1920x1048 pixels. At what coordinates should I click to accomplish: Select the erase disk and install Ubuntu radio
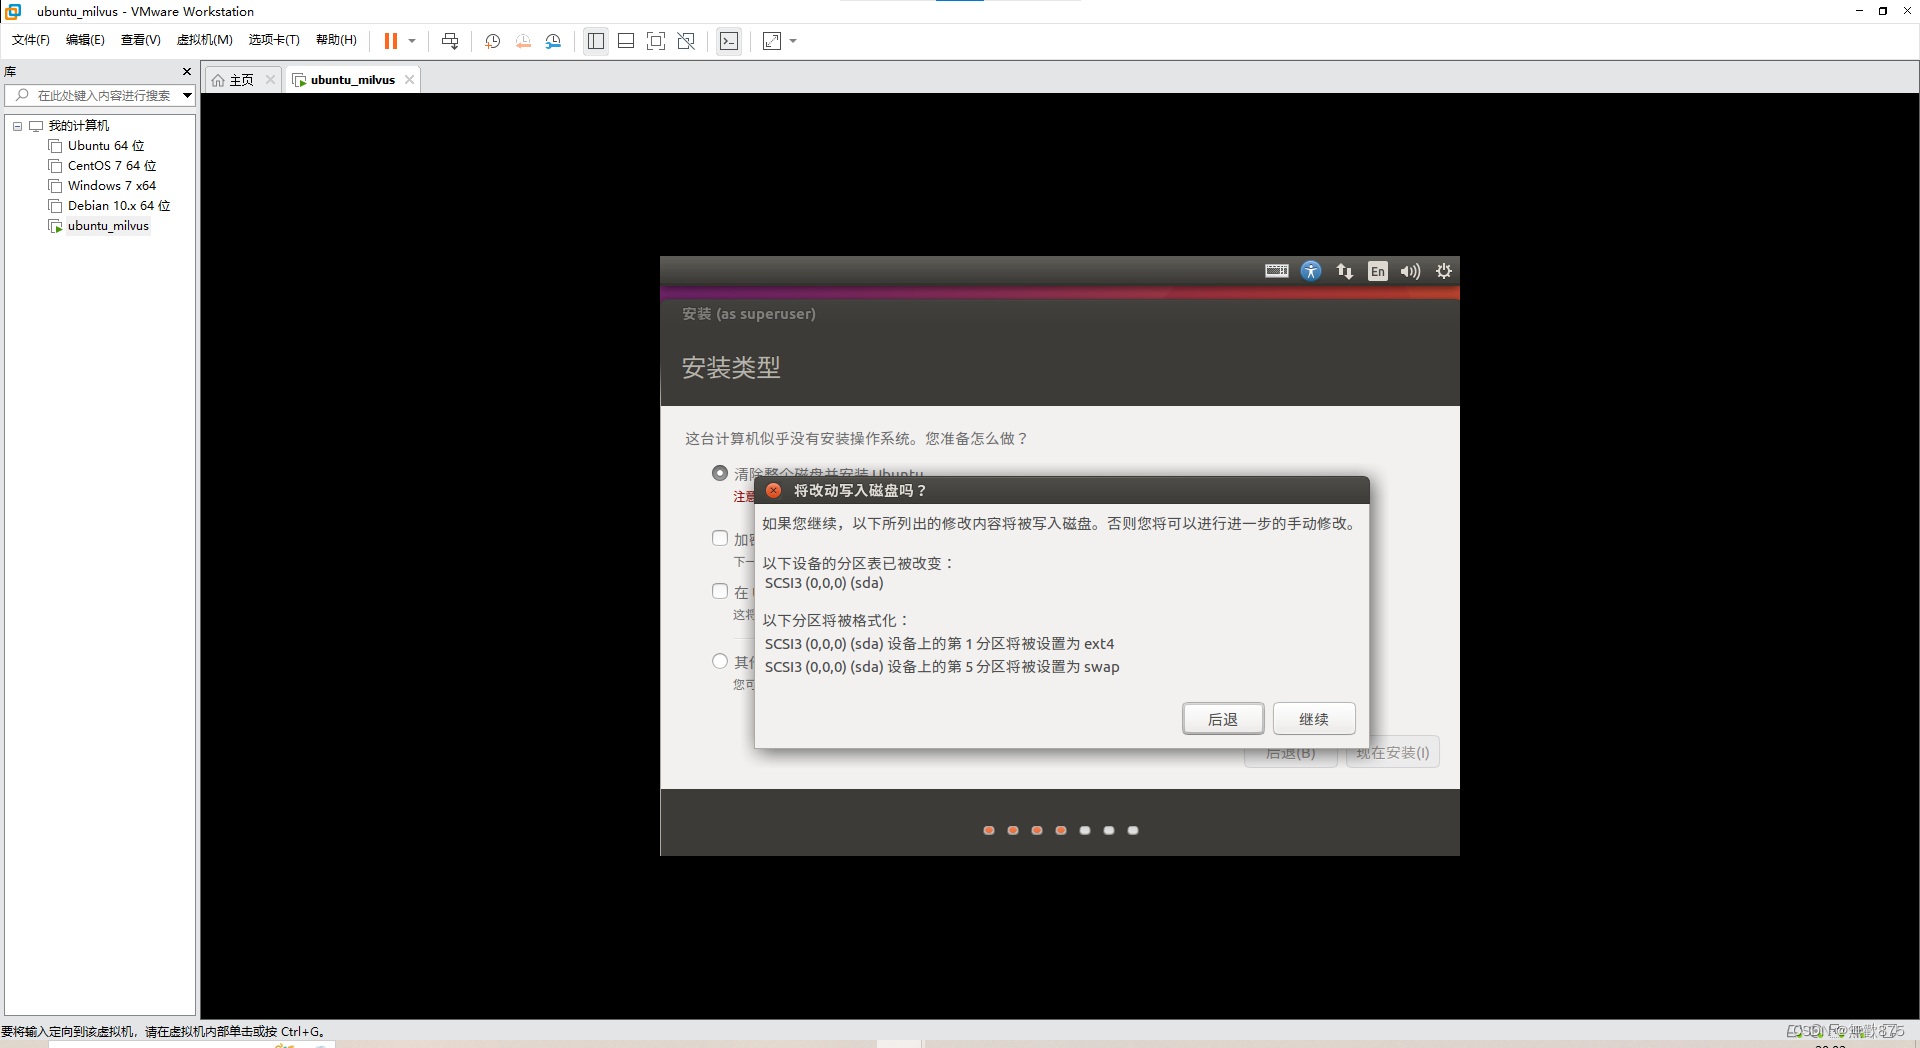[720, 473]
